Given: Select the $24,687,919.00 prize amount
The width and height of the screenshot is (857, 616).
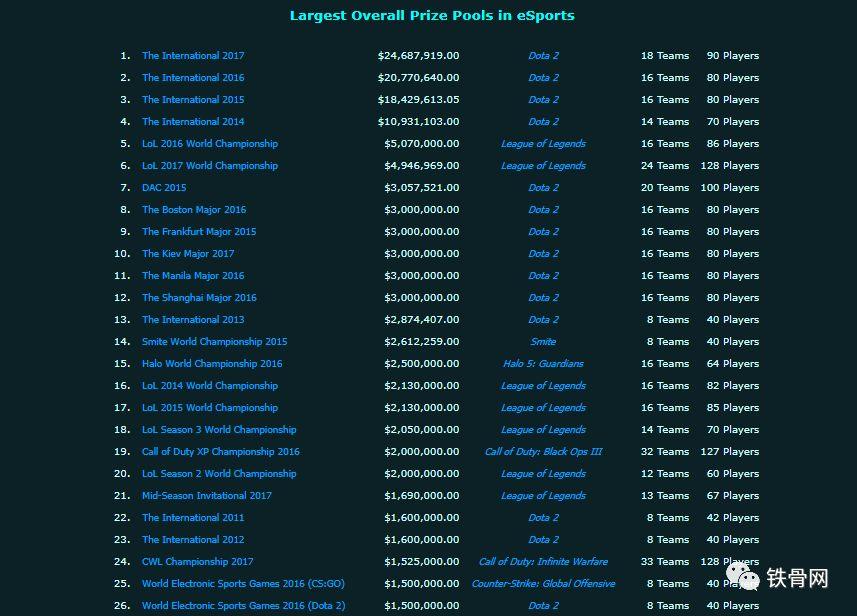Looking at the screenshot, I should 418,56.
